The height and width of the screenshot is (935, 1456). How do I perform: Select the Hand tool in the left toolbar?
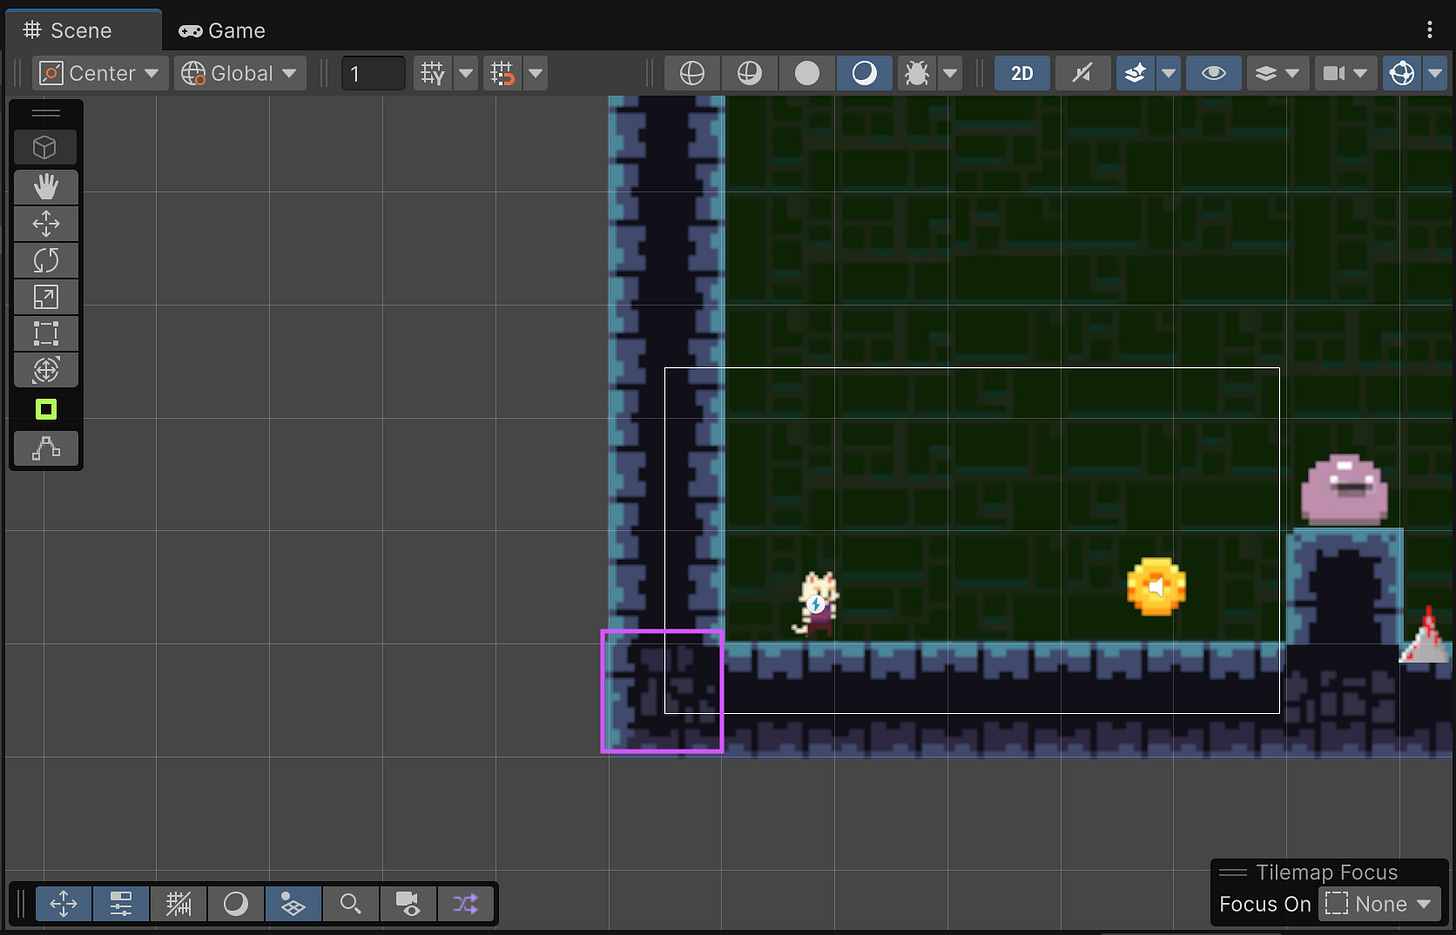pyautogui.click(x=45, y=187)
